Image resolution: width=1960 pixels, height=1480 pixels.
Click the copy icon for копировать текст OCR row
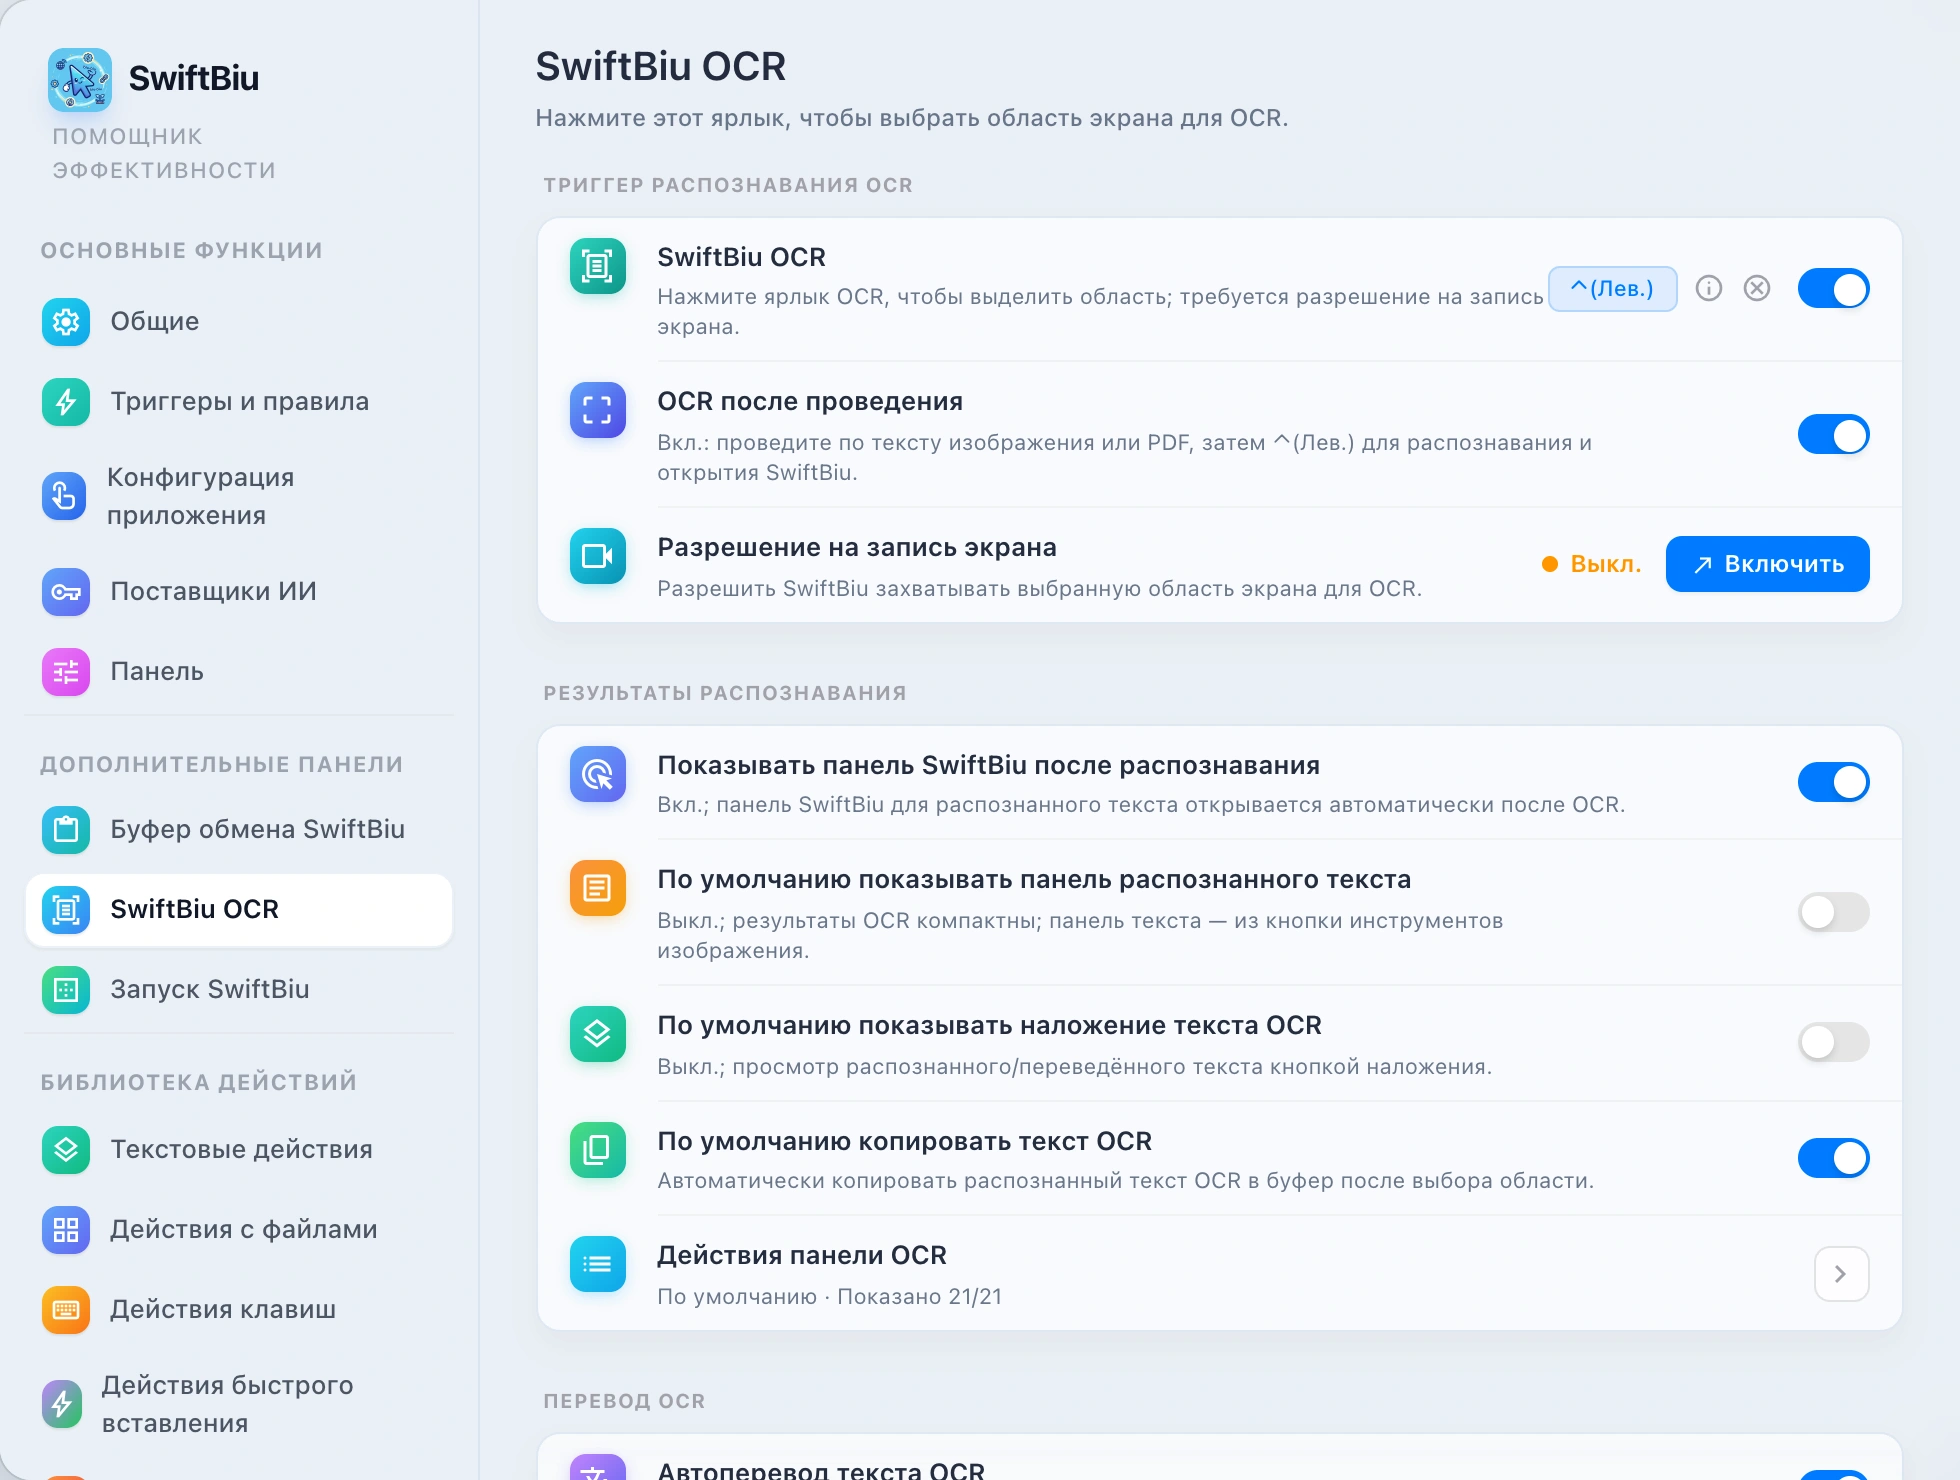point(598,1150)
